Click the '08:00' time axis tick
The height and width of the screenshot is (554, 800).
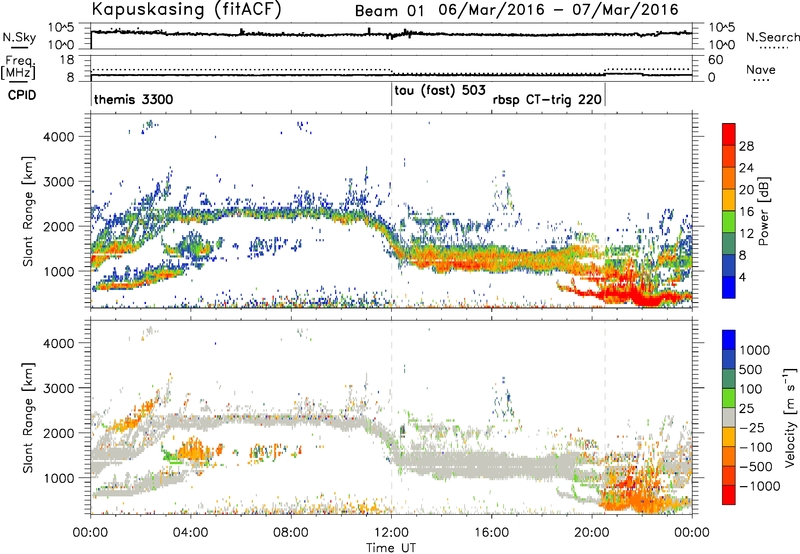coord(291,533)
